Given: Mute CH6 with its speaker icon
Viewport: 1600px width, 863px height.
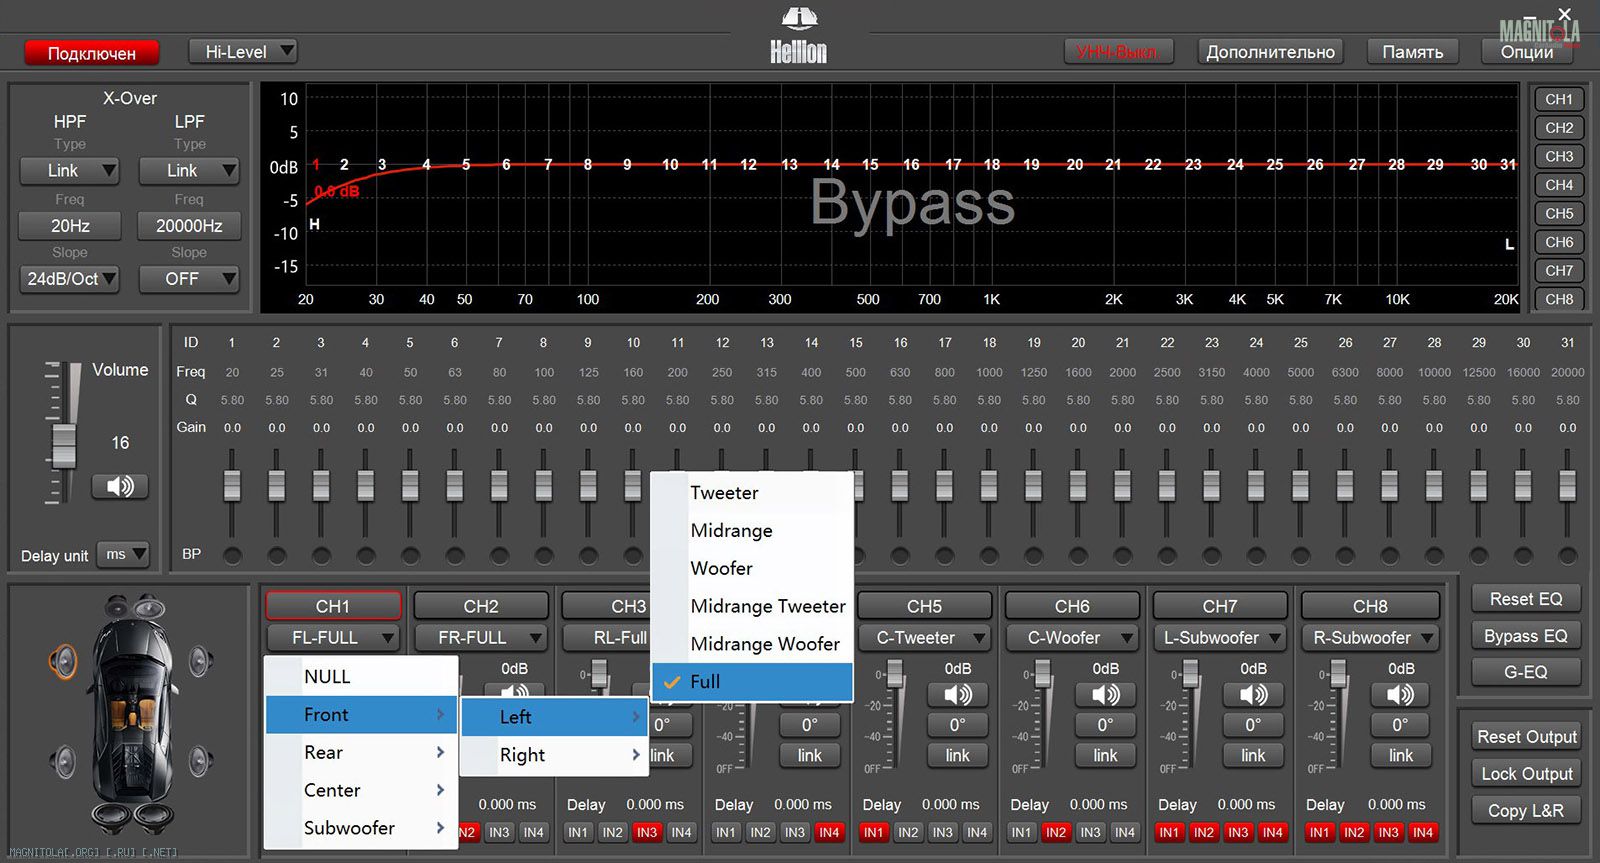Looking at the screenshot, I should (x=1105, y=694).
